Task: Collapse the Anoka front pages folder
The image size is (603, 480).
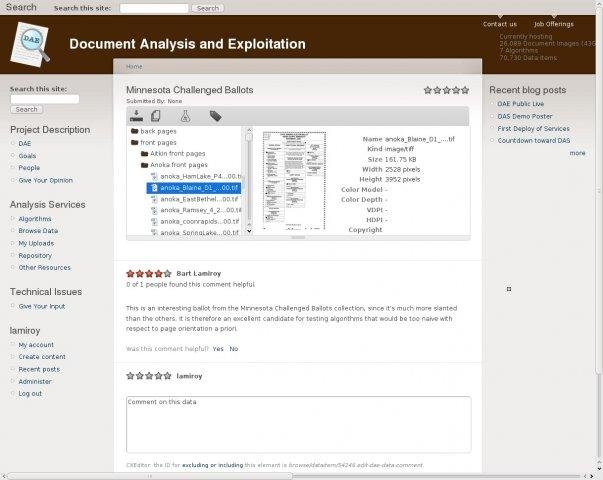Action: [179, 165]
